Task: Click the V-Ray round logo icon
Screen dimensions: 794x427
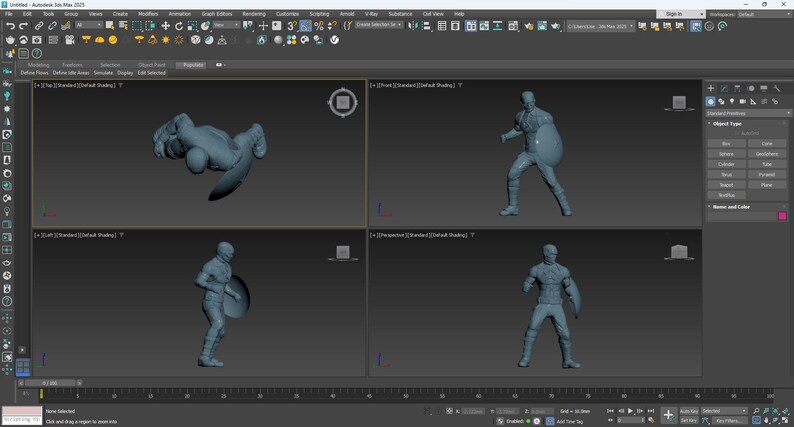Action: [x=335, y=40]
